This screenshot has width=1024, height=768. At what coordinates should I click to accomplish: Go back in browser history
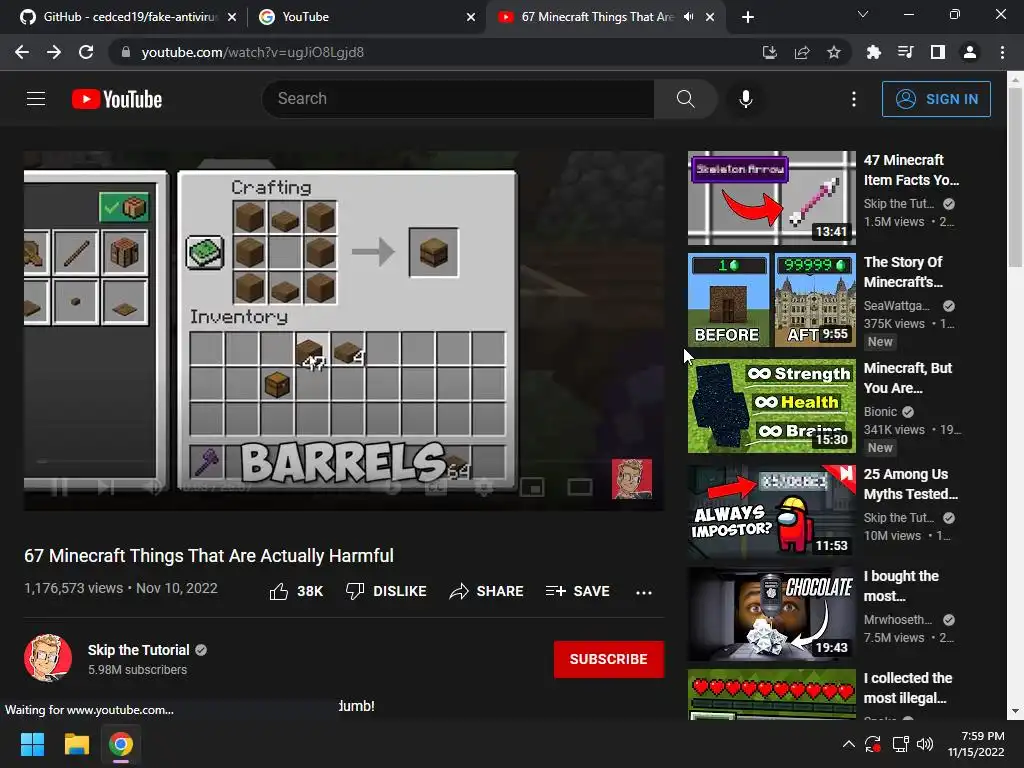[22, 52]
